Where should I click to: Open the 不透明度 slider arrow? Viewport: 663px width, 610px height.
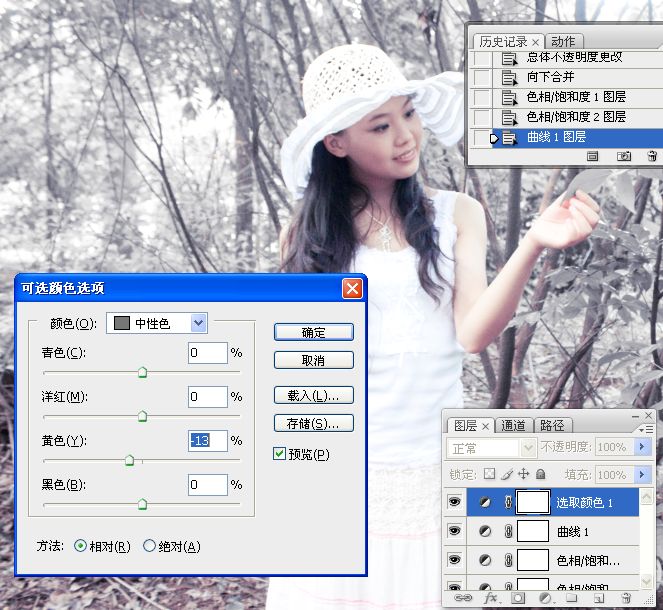(x=642, y=446)
